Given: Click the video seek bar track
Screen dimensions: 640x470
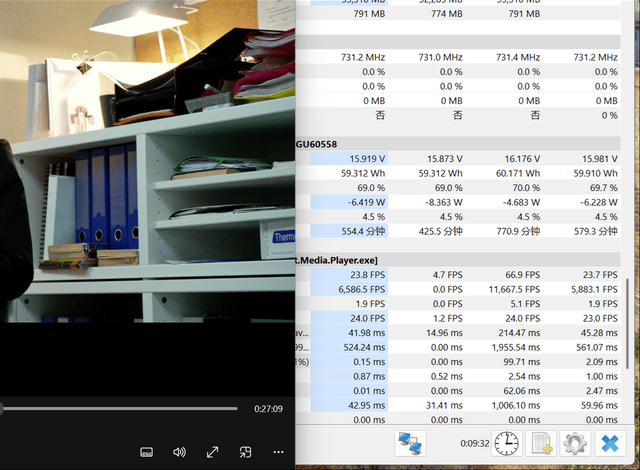Looking at the screenshot, I should tap(120, 408).
